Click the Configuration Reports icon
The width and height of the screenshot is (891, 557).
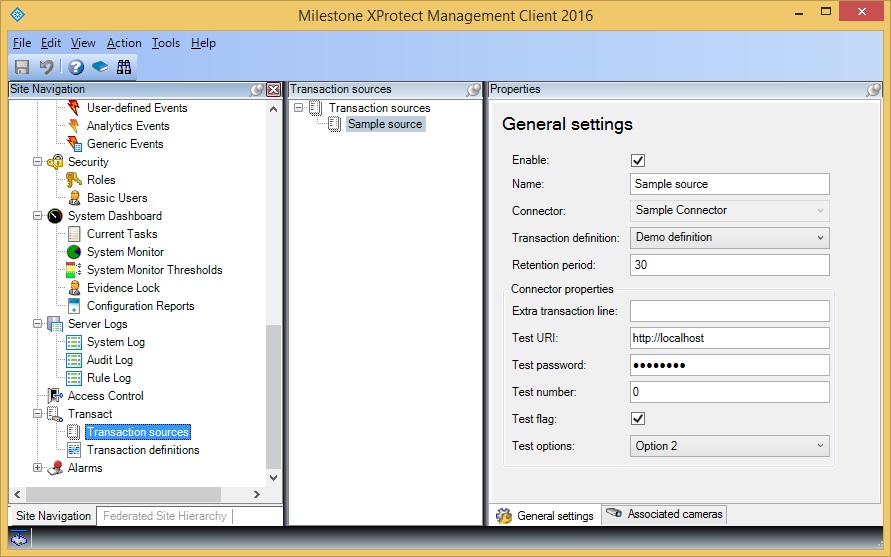(74, 306)
